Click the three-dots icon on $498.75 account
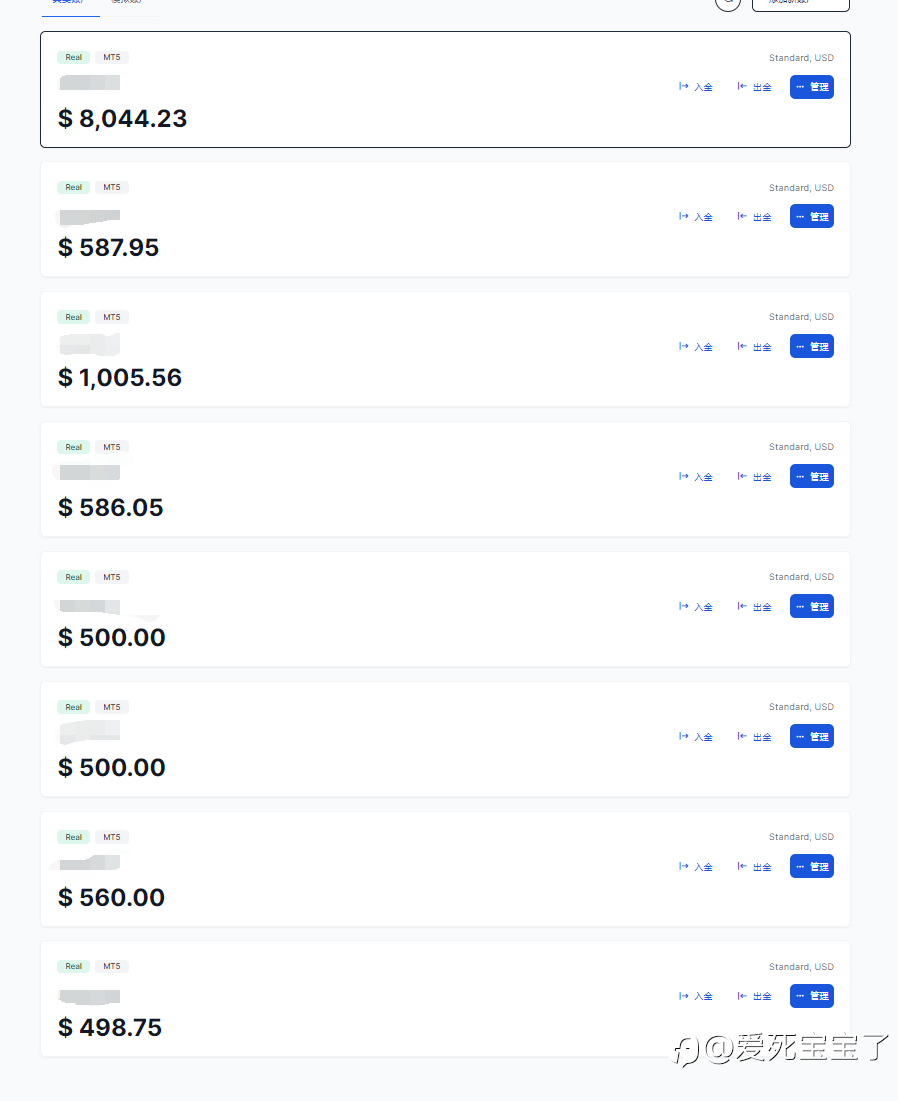The height and width of the screenshot is (1101, 898). [x=800, y=996]
